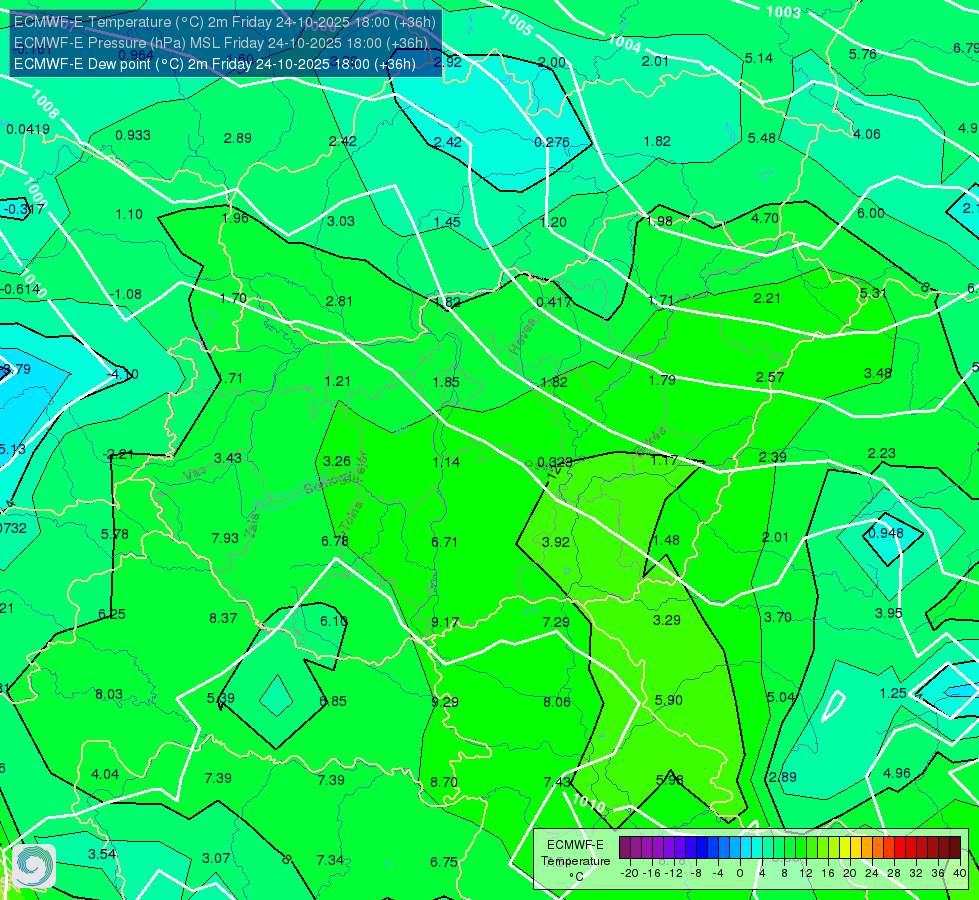The width and height of the screenshot is (979, 900).
Task: Click the dew point value 0.933
Action: pos(133,136)
